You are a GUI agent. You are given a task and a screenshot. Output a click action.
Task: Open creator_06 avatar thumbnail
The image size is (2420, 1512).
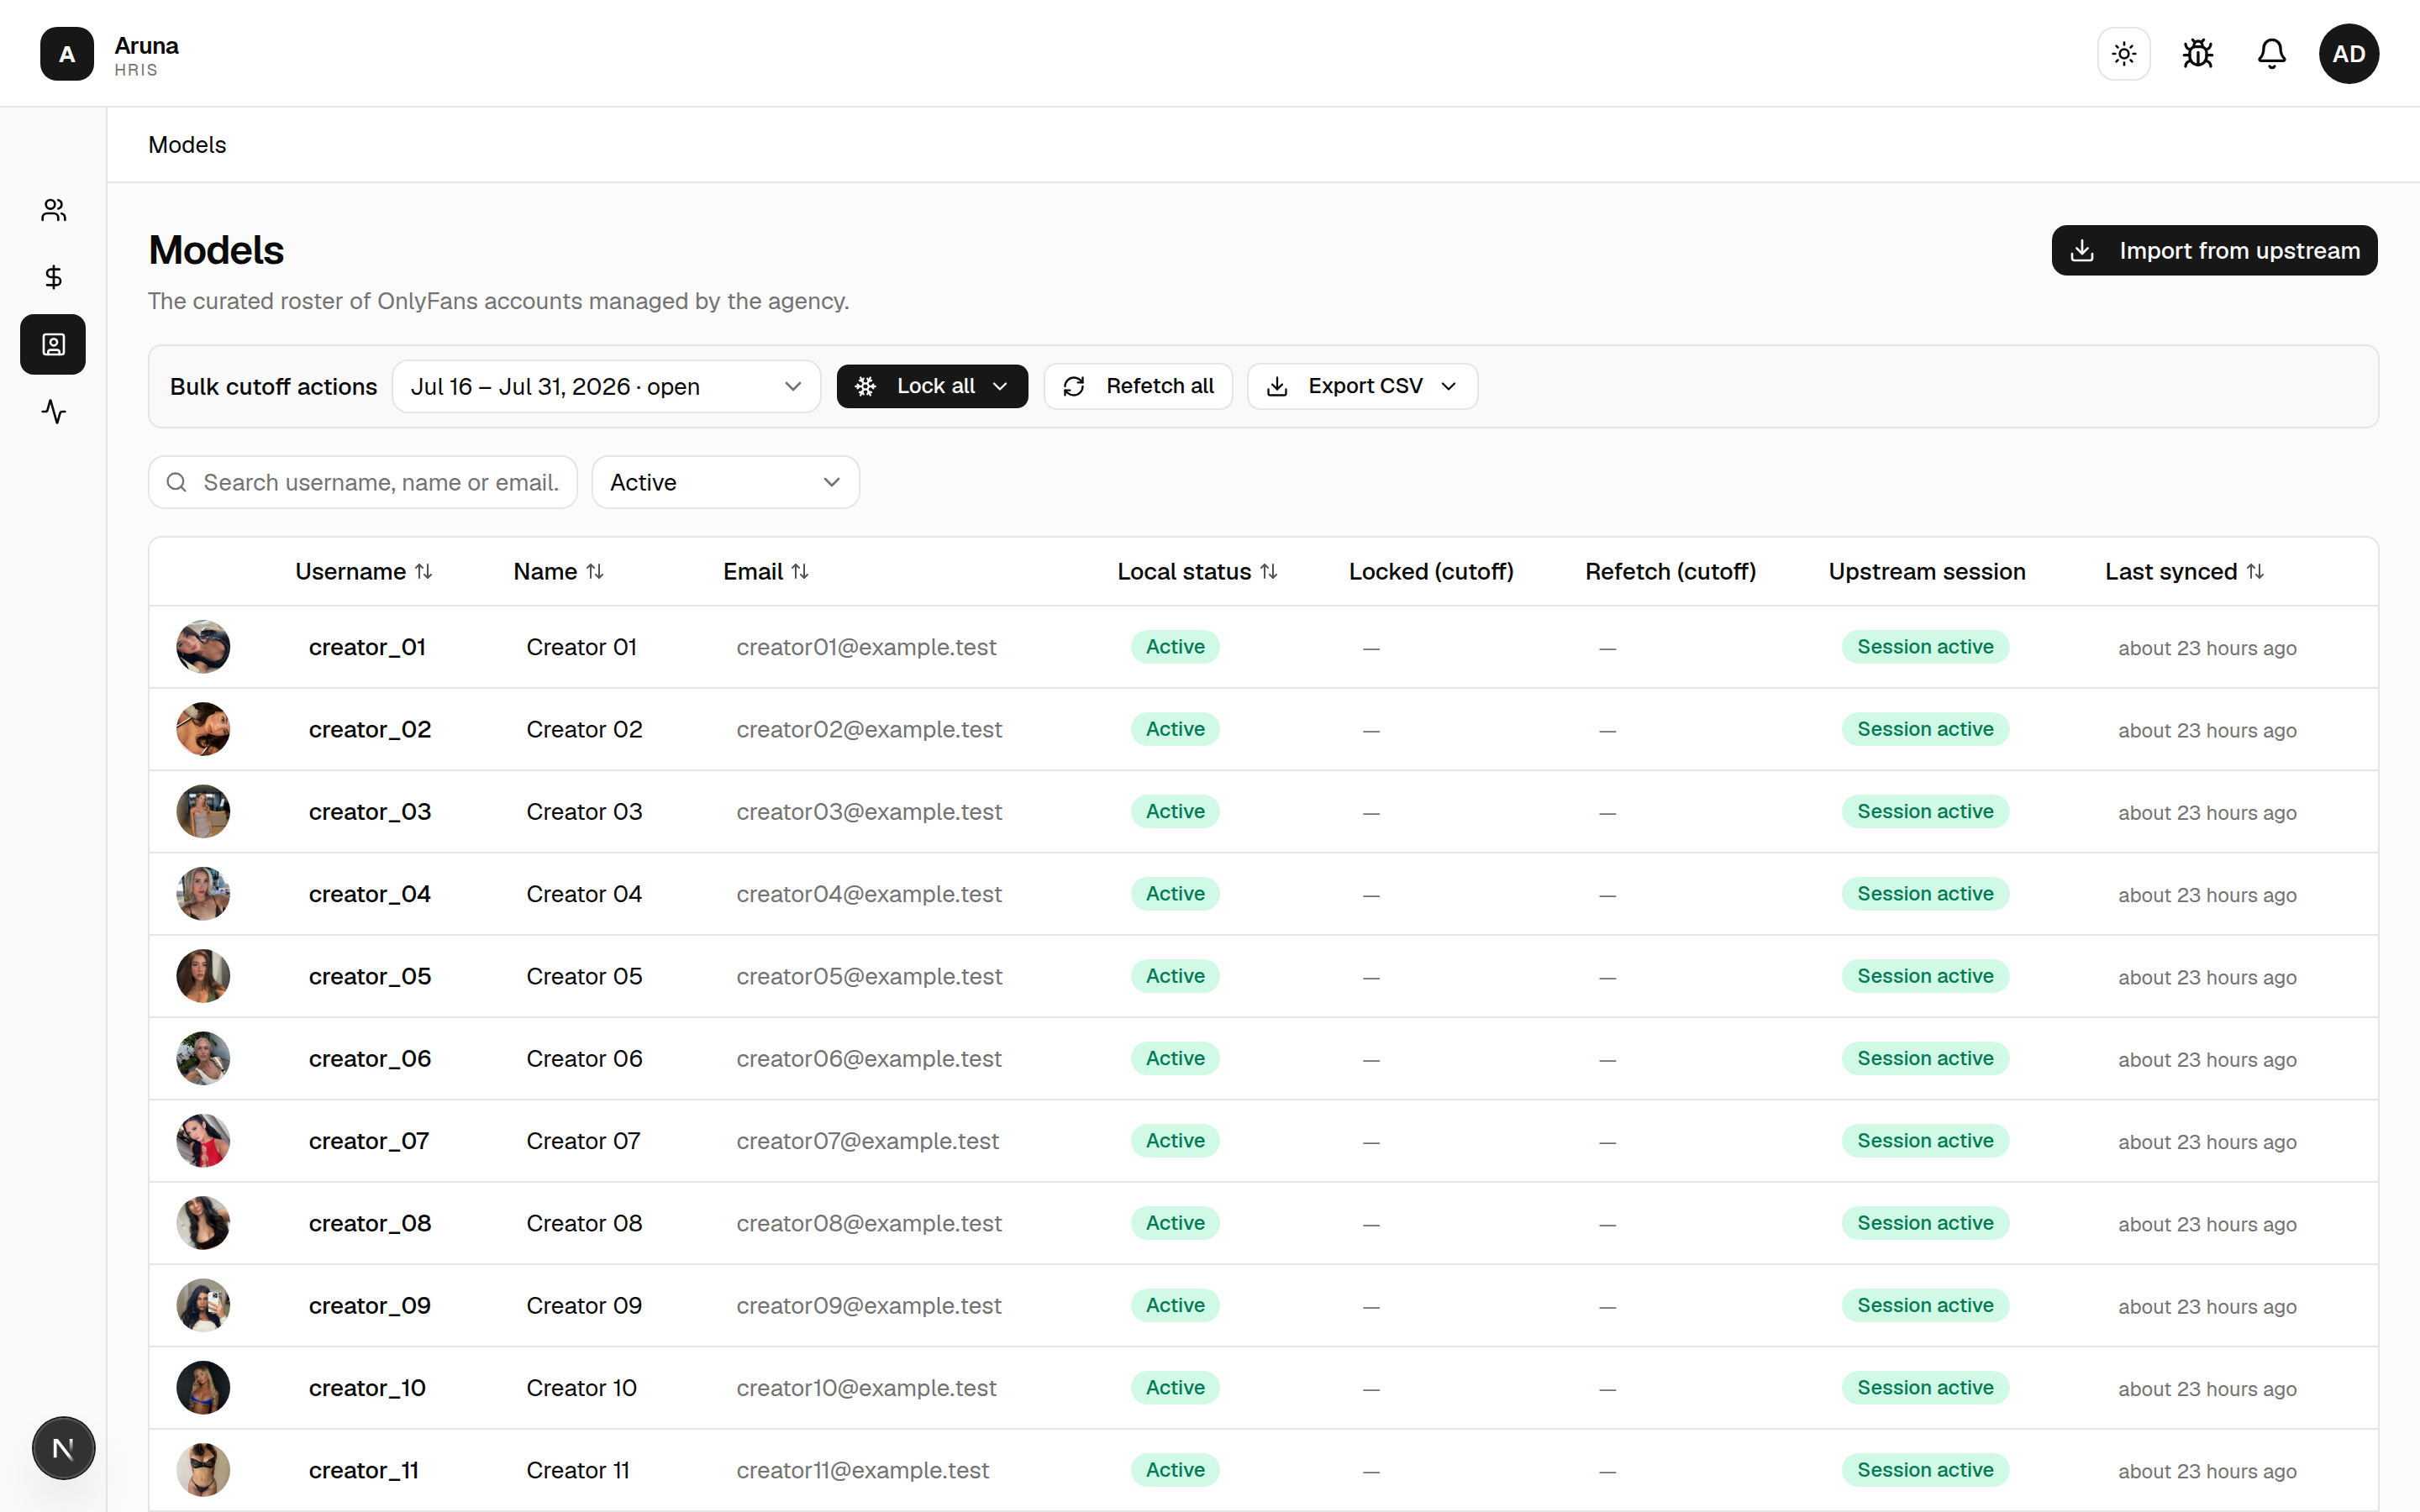(203, 1058)
